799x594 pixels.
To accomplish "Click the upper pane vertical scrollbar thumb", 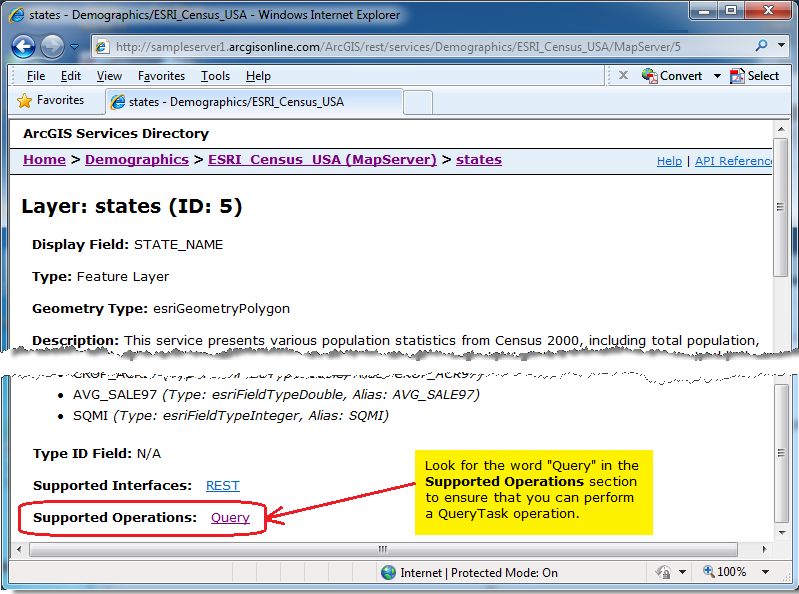I will tap(780, 207).
